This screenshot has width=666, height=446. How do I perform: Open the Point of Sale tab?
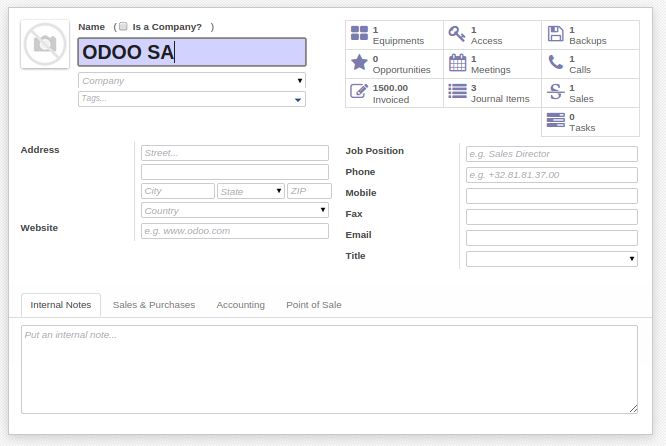pos(313,305)
